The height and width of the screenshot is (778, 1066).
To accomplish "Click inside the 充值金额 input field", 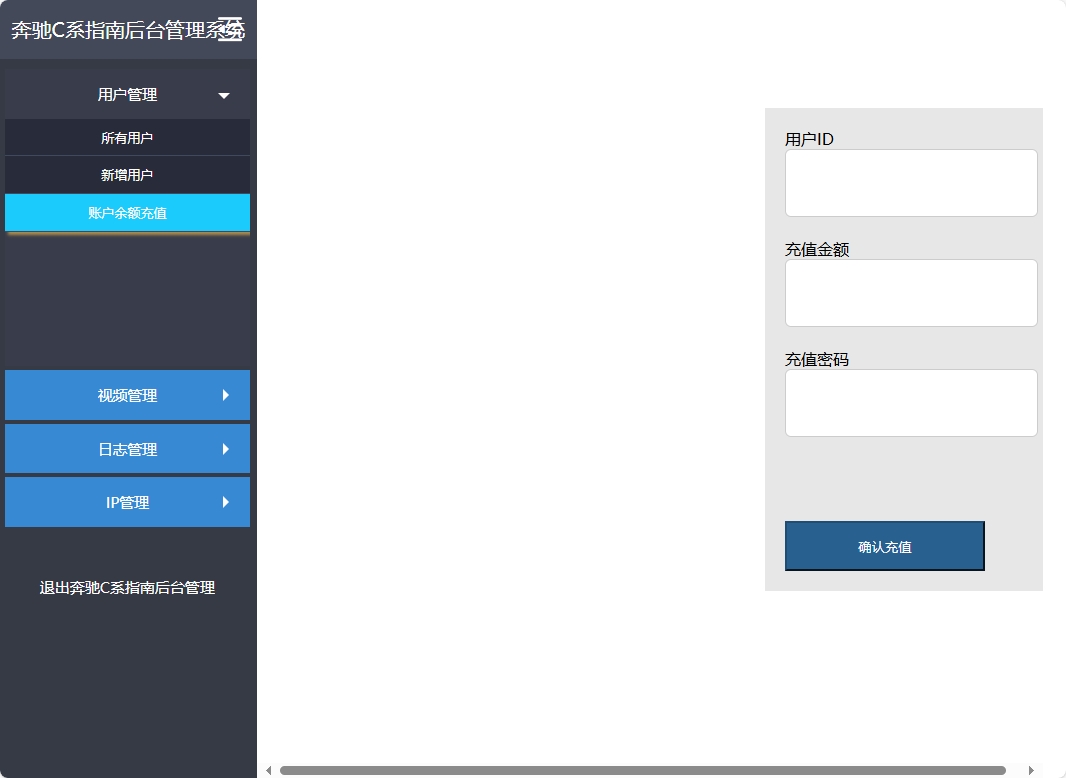I will (x=910, y=292).
